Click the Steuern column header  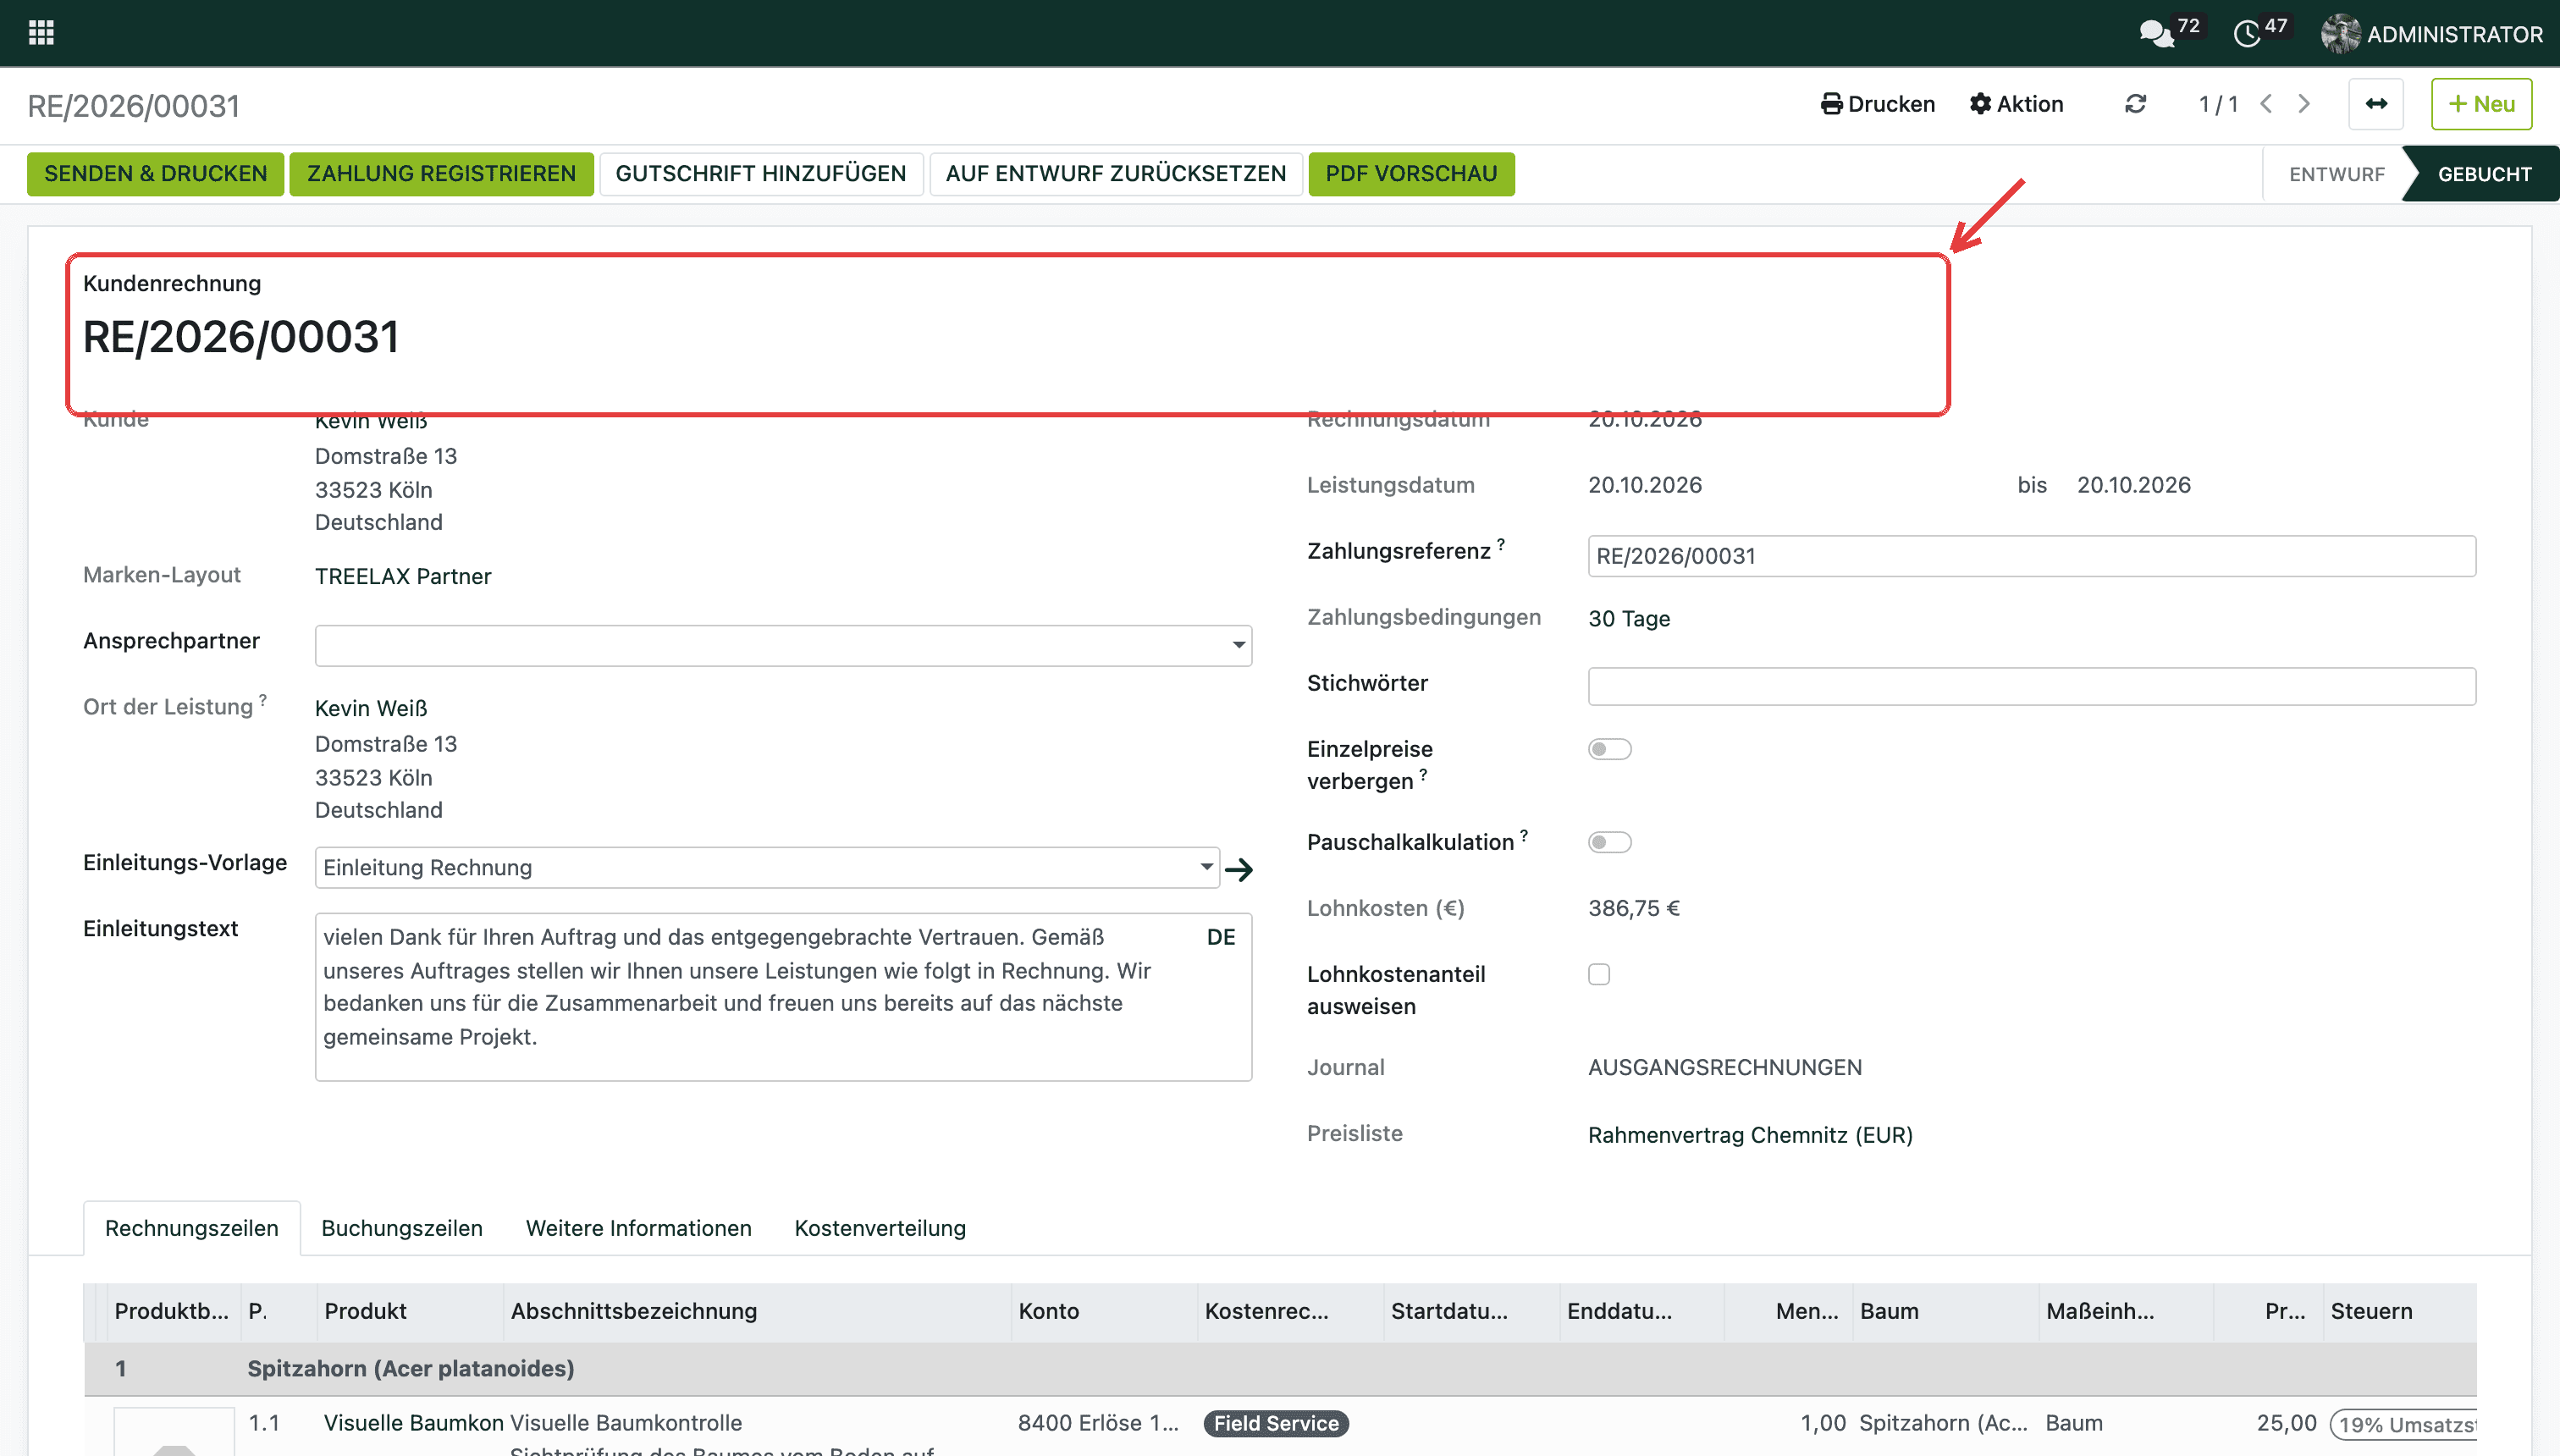(x=2399, y=1311)
